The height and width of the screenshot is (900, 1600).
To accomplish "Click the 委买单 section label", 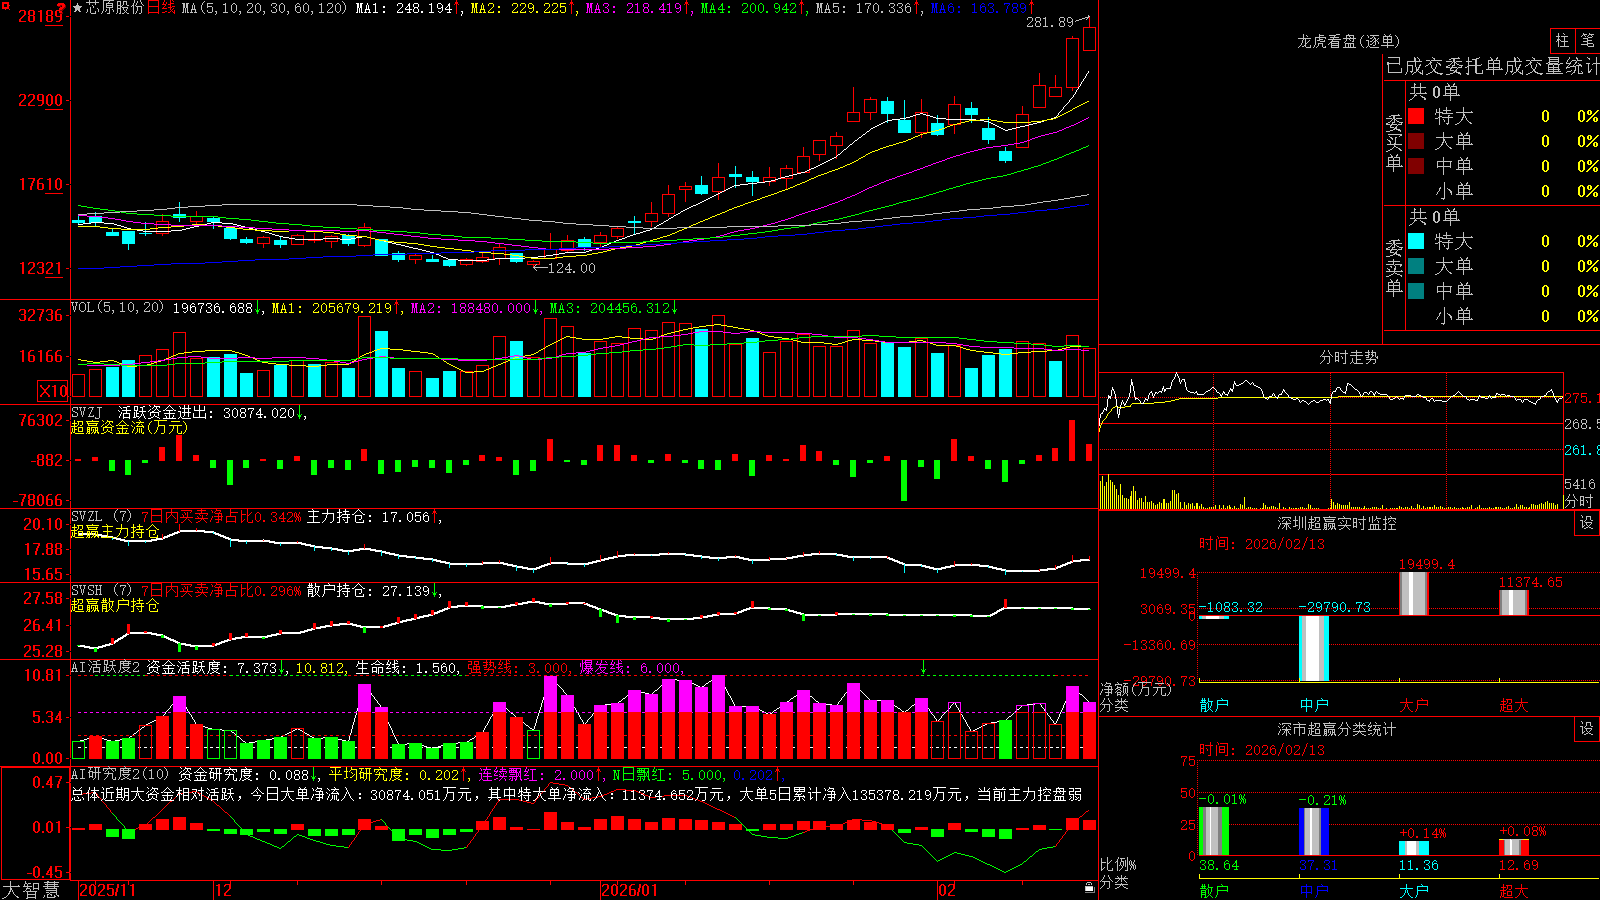I will [x=1394, y=141].
